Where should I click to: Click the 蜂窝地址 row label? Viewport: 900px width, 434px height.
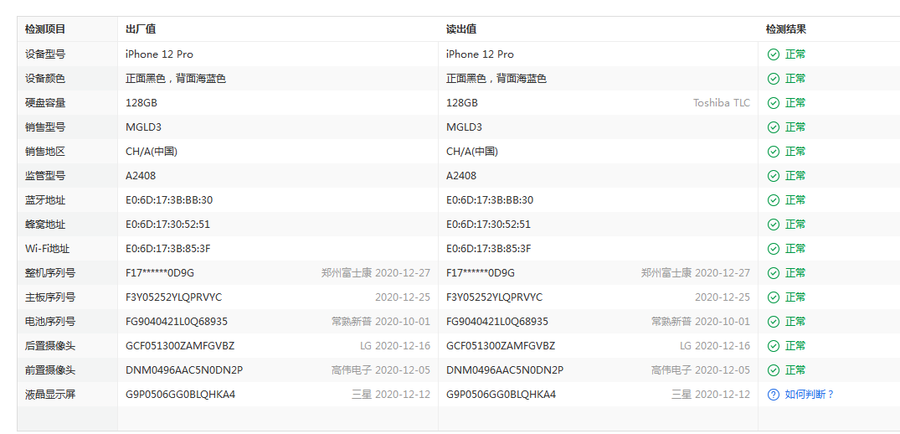click(45, 224)
